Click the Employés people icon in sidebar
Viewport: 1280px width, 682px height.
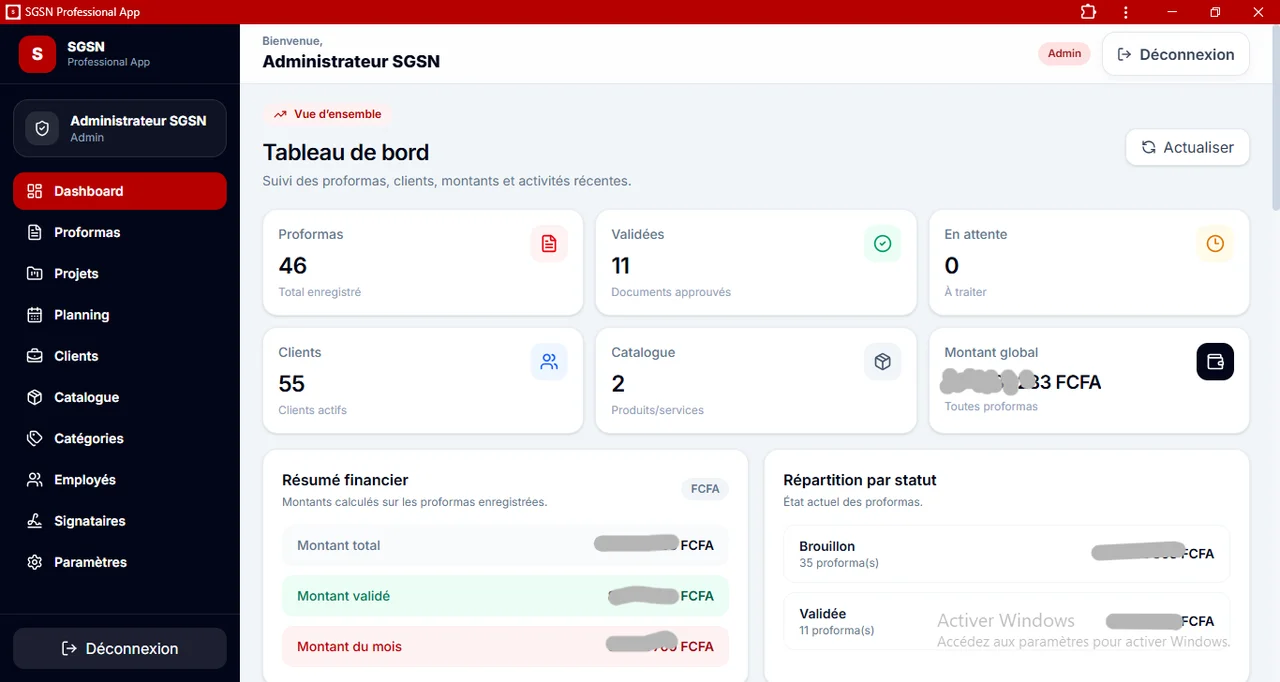[35, 480]
